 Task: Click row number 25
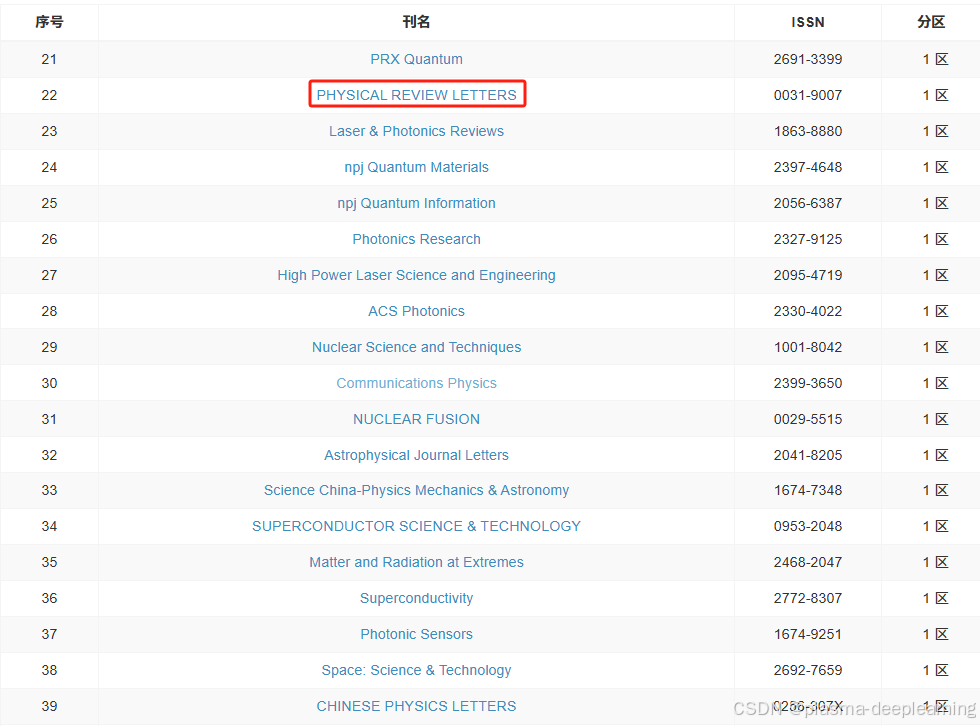coord(49,203)
